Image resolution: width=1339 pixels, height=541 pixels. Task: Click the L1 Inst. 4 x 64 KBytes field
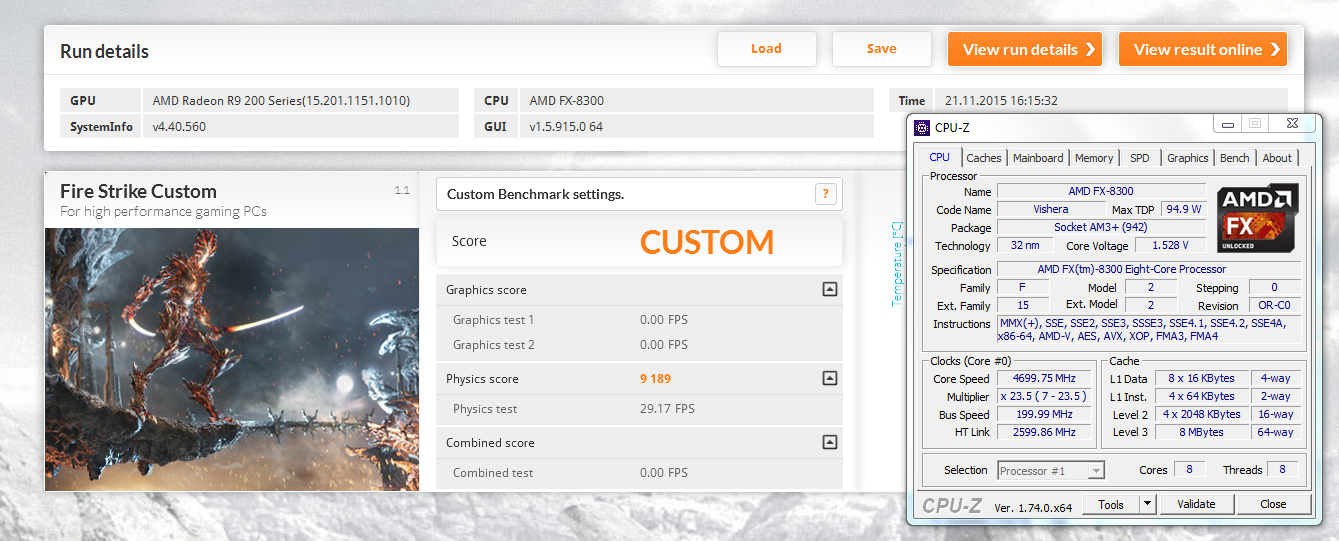(1201, 397)
